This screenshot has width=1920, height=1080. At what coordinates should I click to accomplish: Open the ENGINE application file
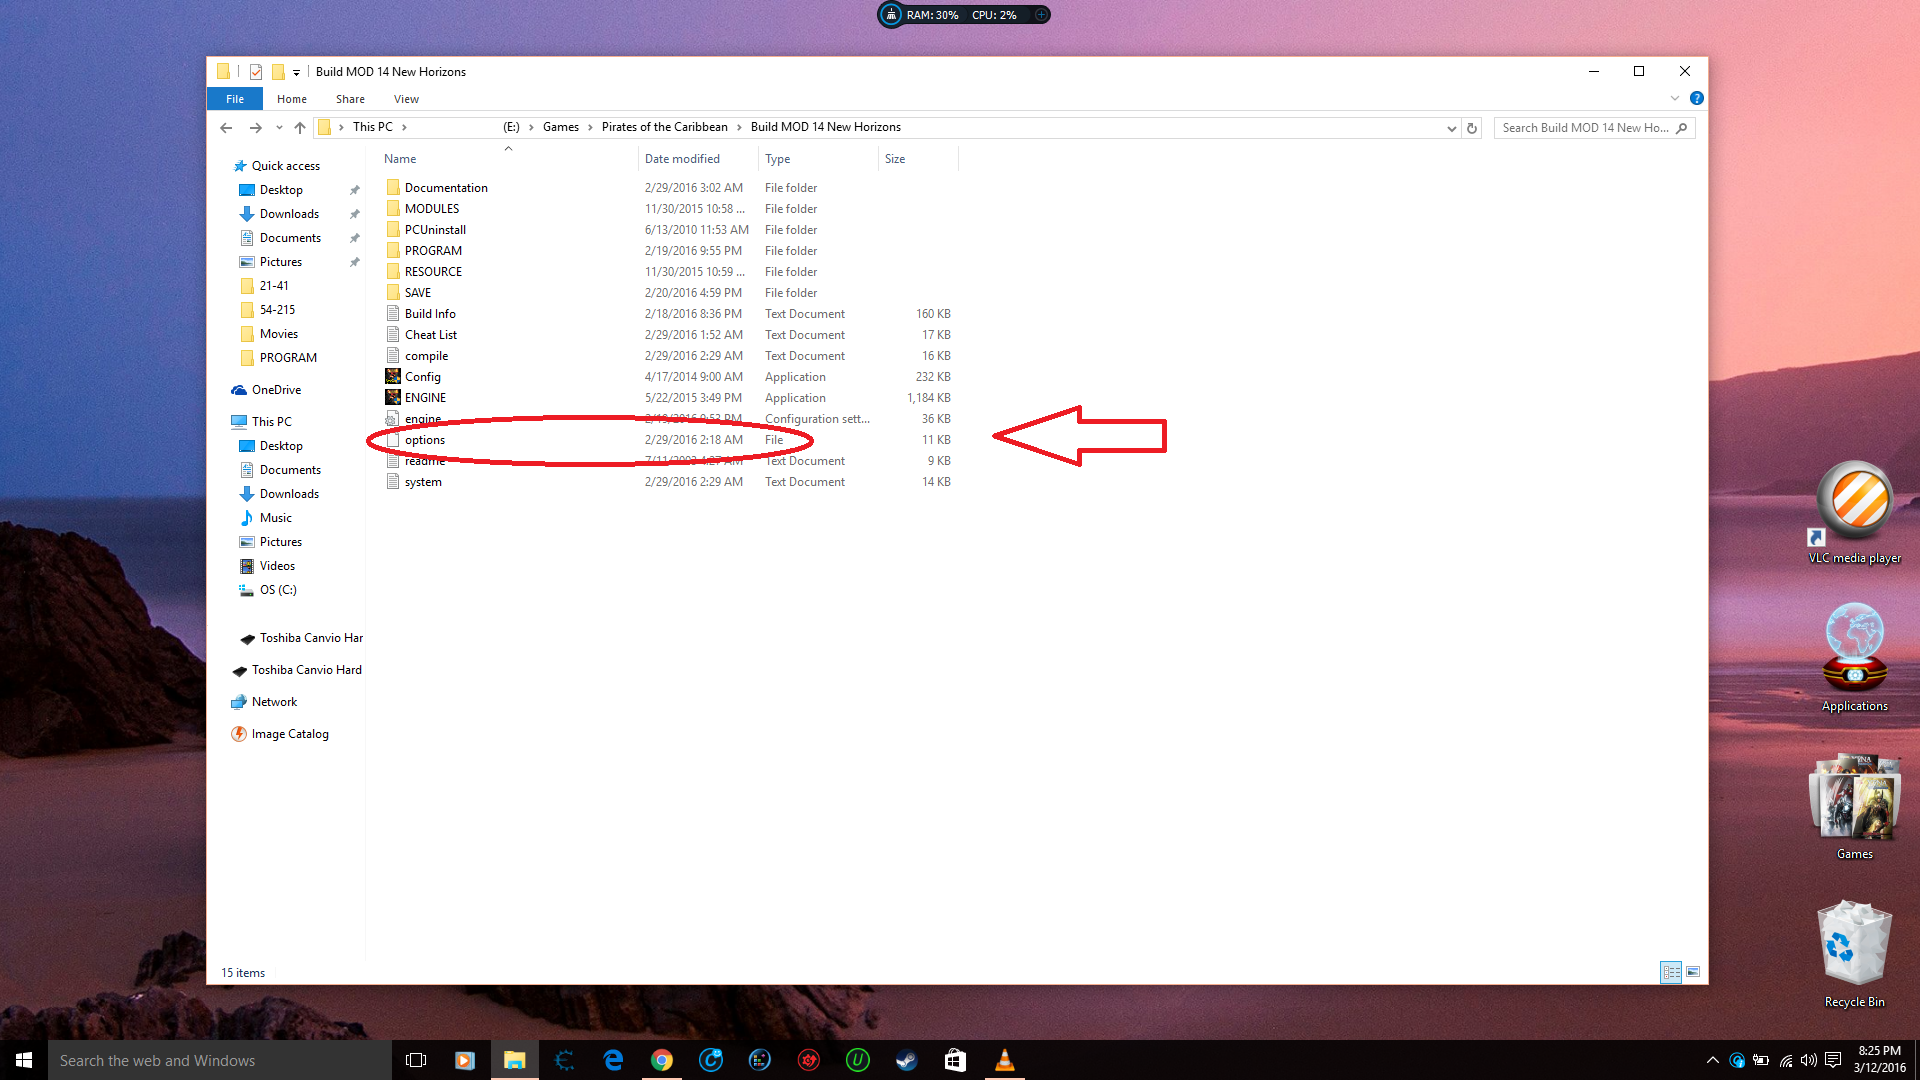pyautogui.click(x=425, y=398)
